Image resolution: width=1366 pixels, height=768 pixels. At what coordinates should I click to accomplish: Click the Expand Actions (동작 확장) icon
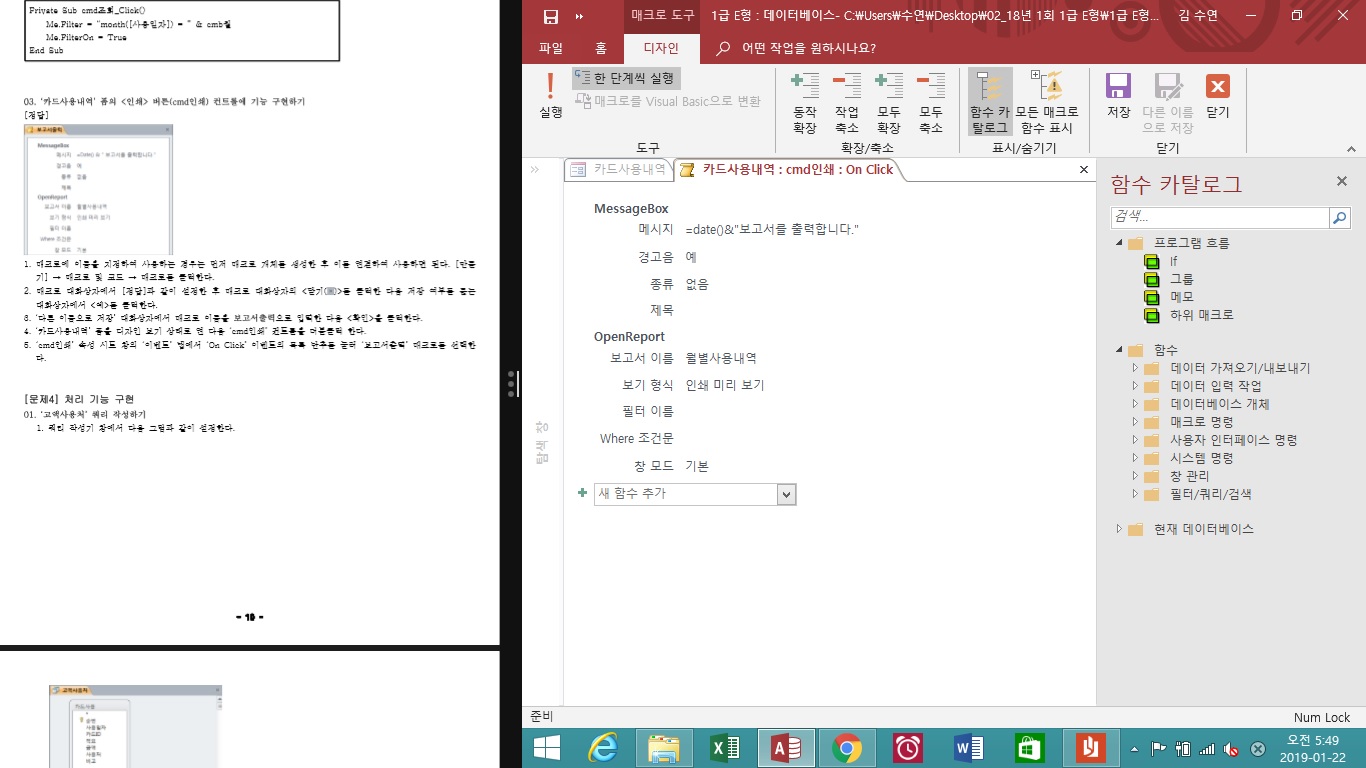click(804, 102)
